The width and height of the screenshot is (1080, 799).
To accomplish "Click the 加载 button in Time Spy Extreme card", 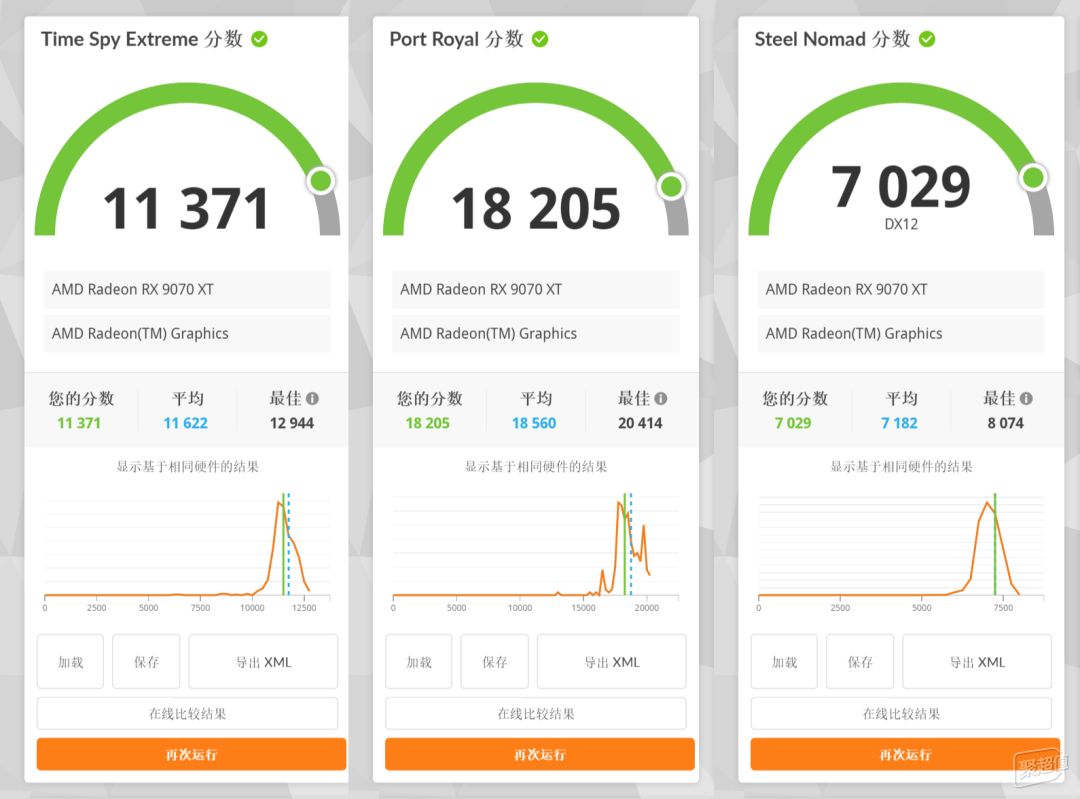I will pyautogui.click(x=70, y=661).
